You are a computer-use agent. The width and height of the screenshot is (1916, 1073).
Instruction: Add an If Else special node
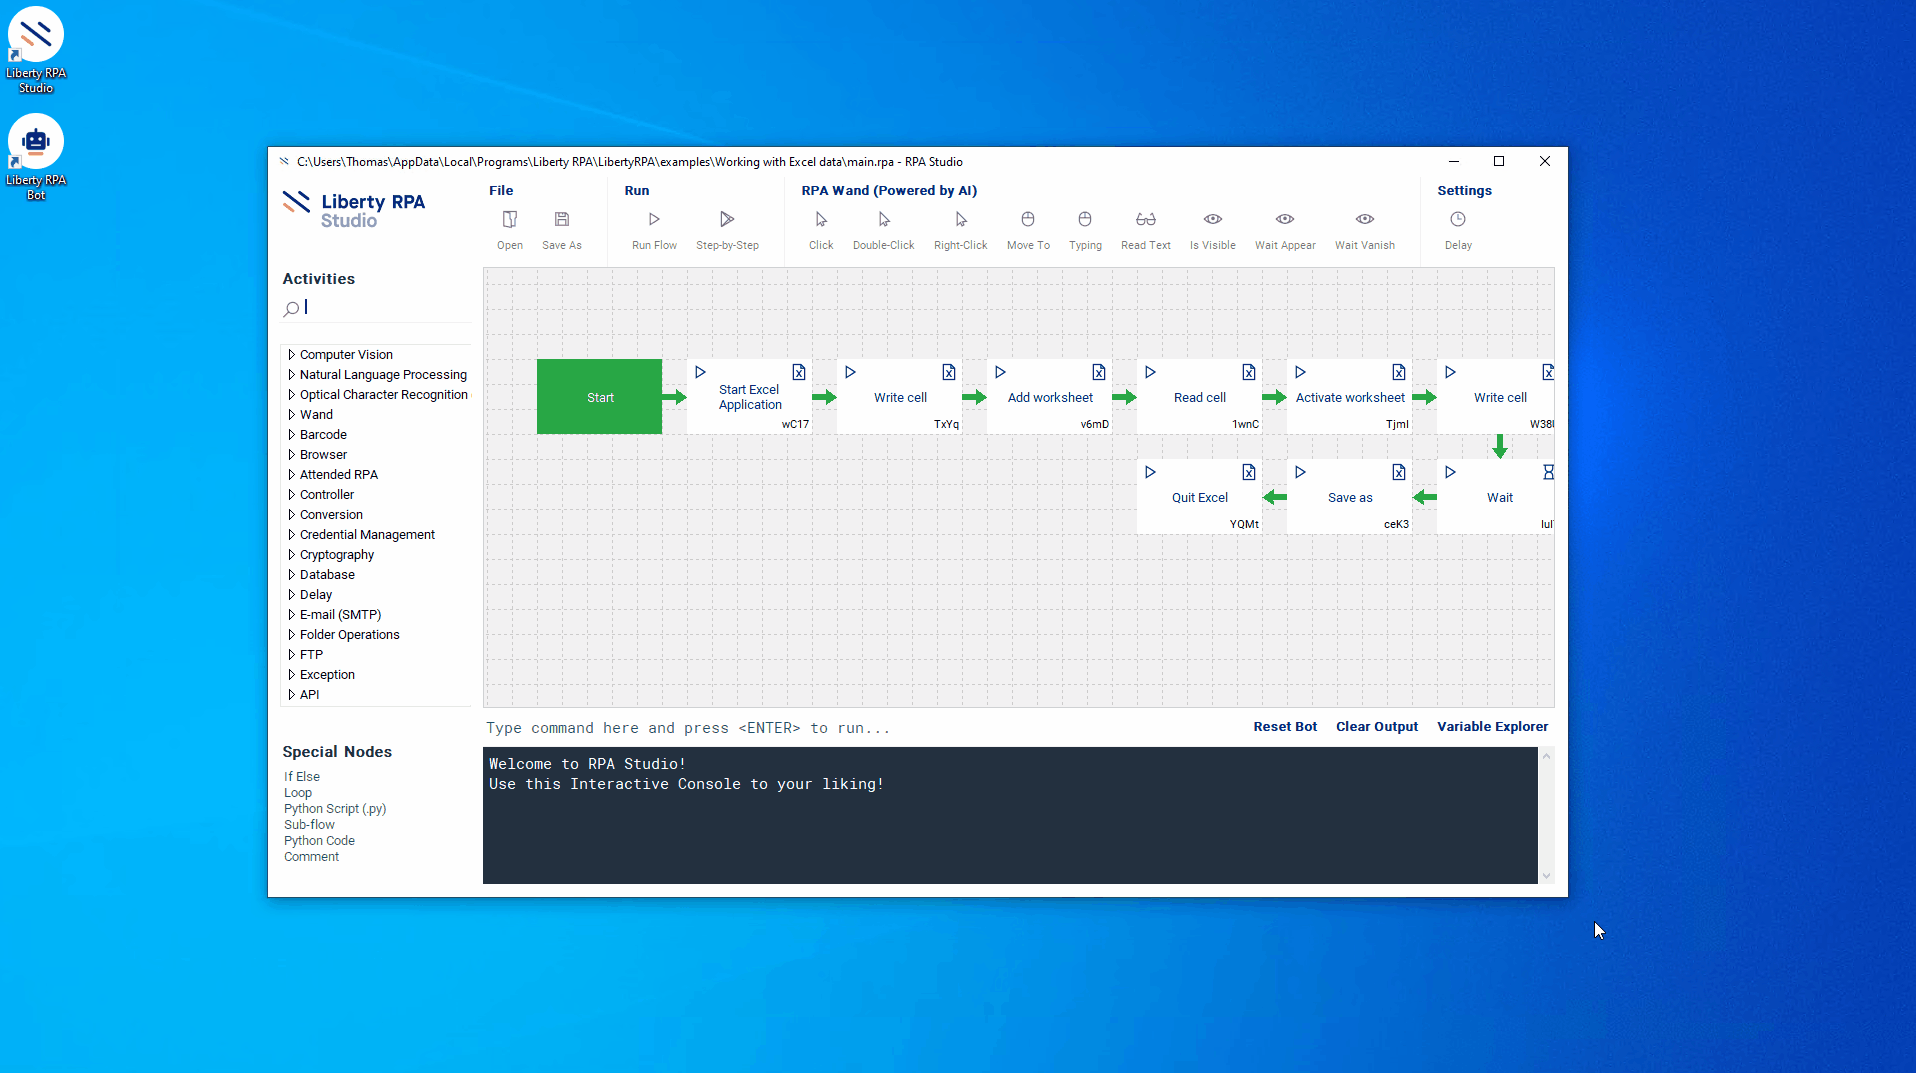pyautogui.click(x=301, y=777)
